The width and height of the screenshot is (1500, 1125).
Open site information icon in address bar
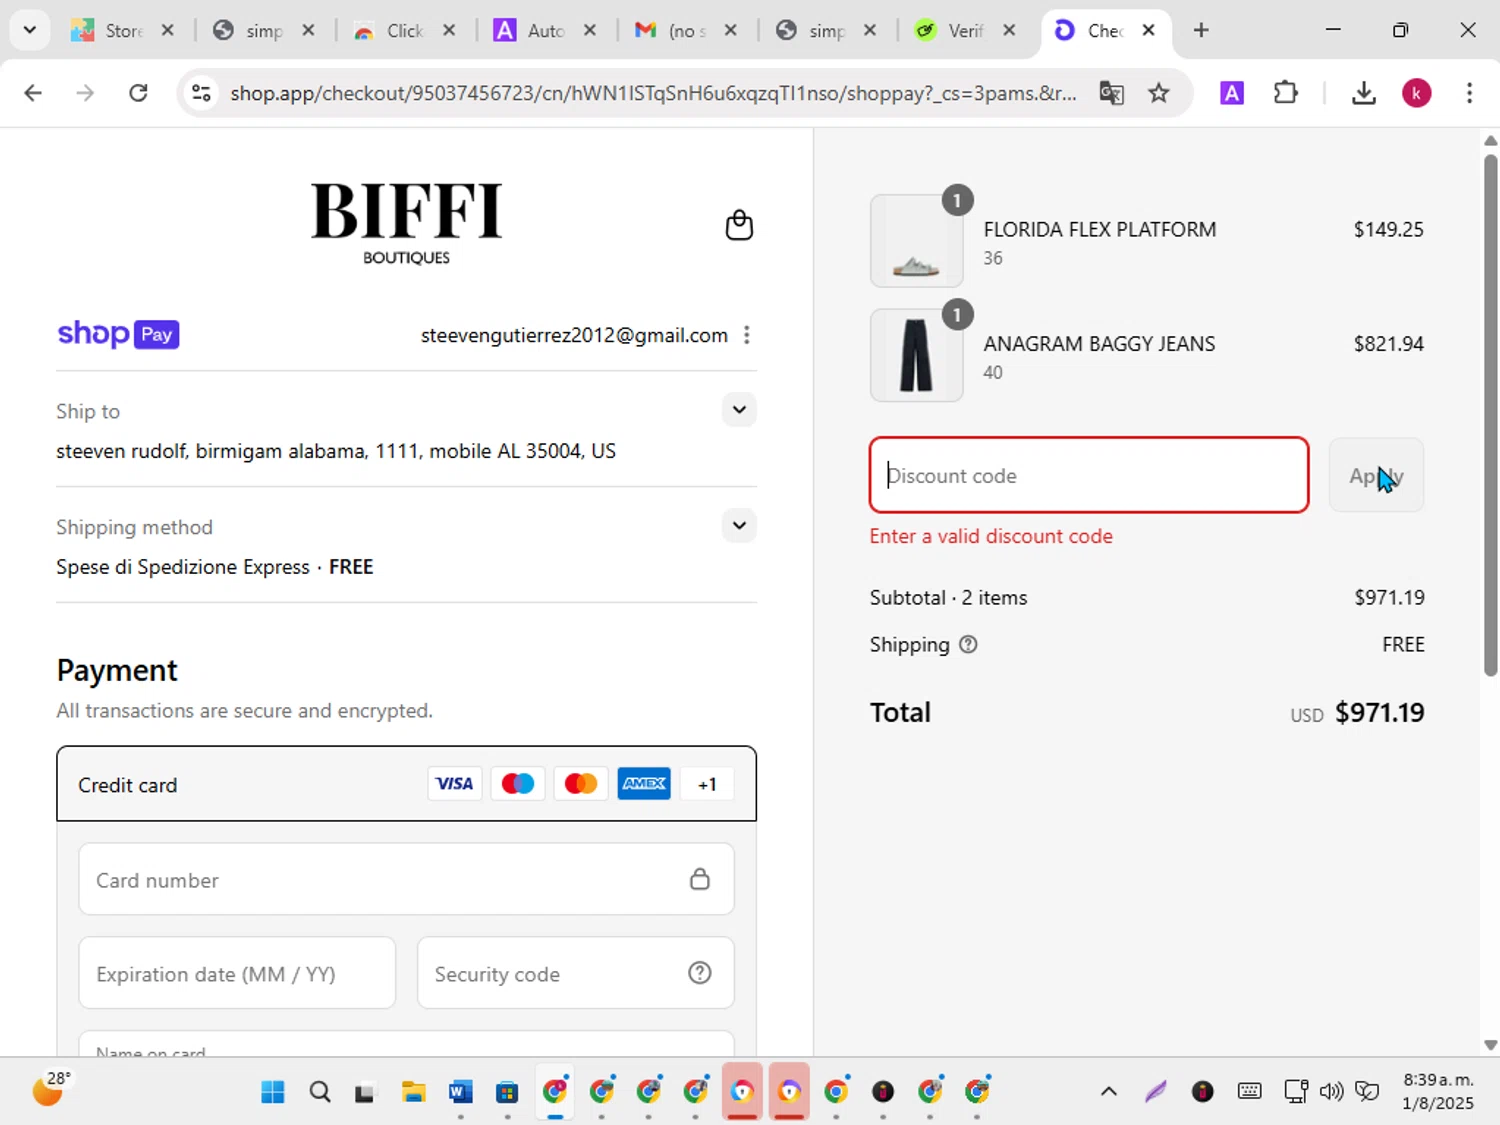click(x=201, y=93)
